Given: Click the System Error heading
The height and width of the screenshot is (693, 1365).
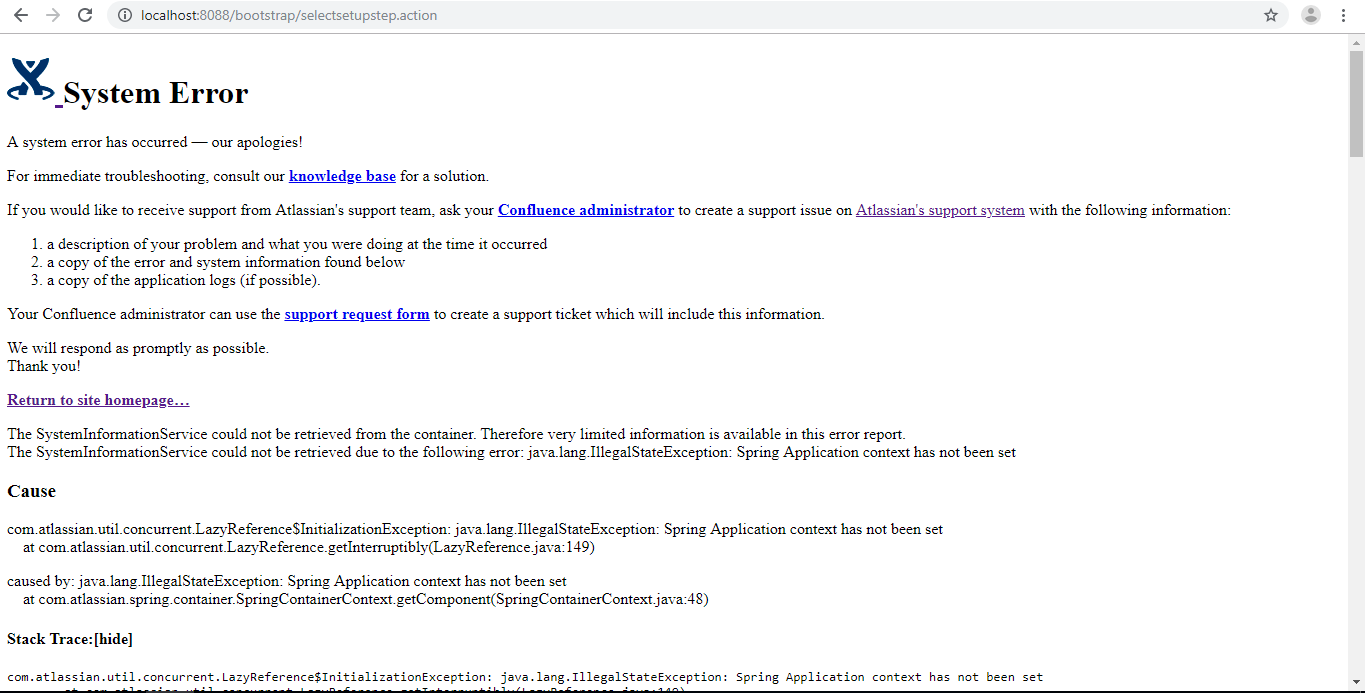Looking at the screenshot, I should (155, 93).
